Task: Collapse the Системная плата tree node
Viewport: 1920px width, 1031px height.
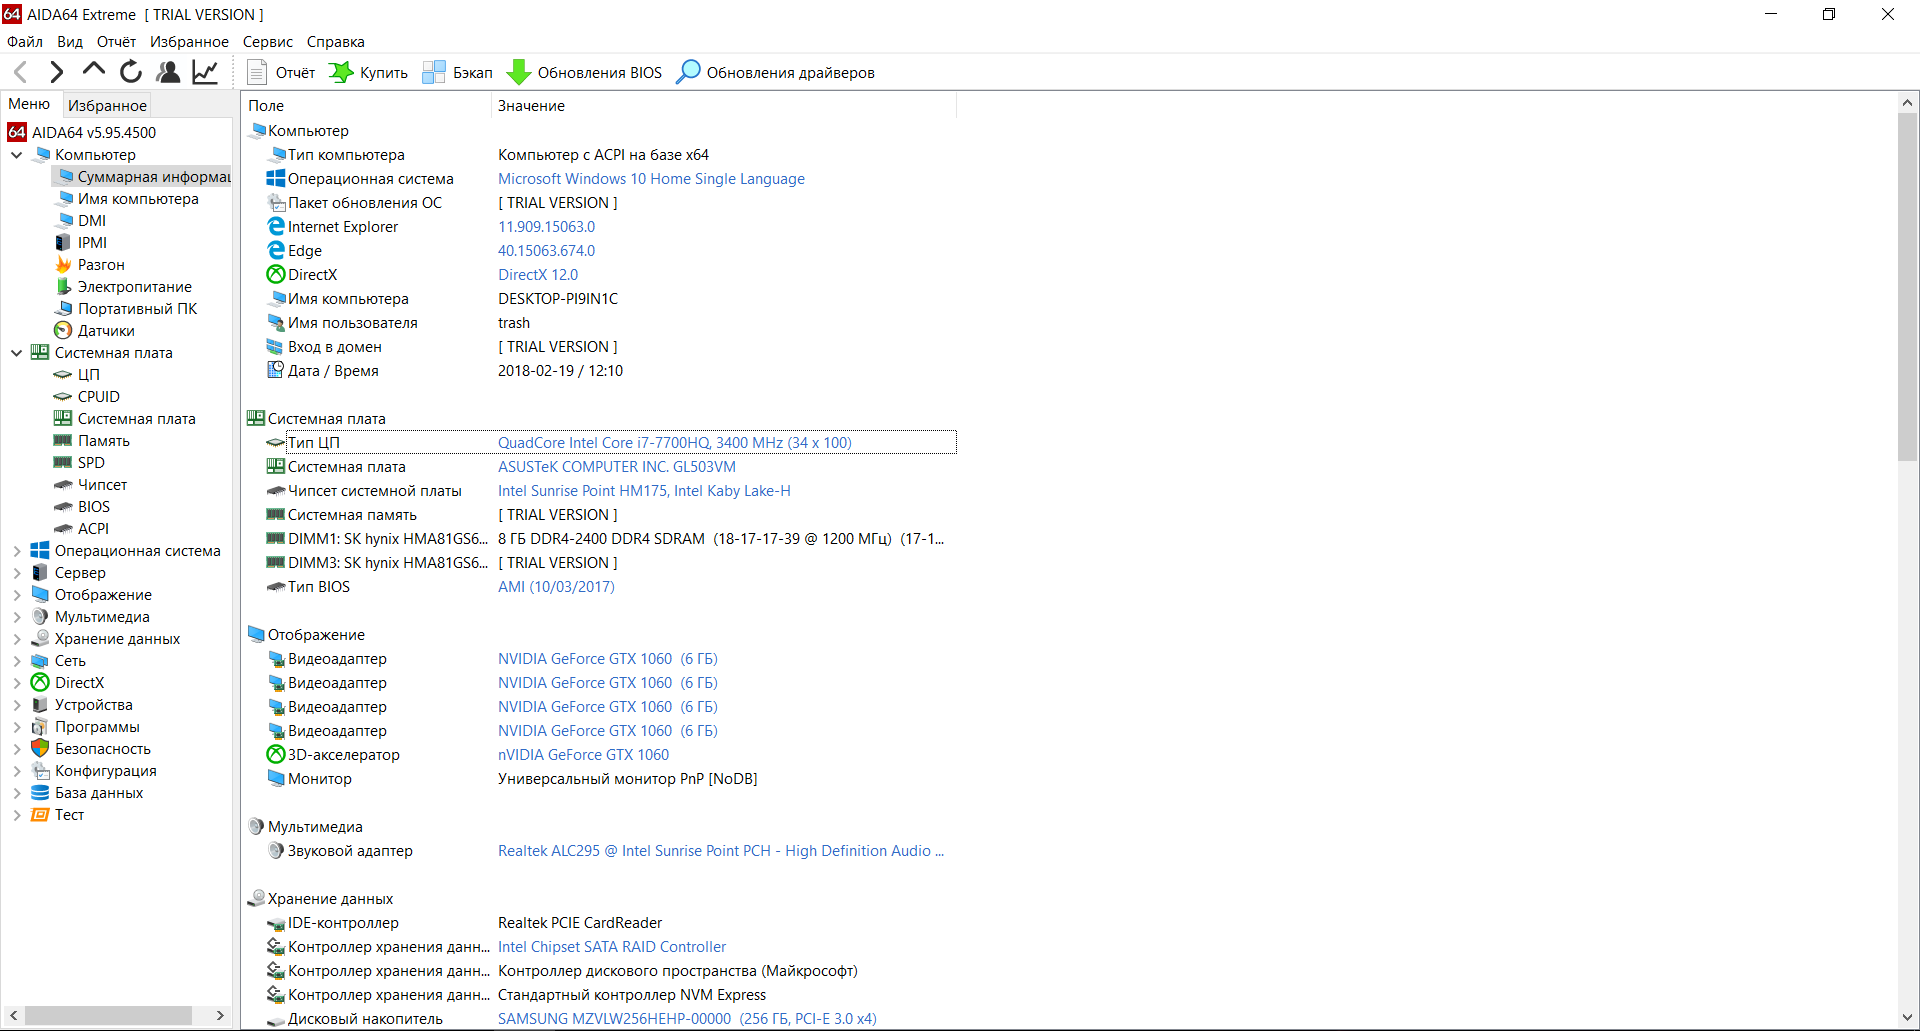Action: (16, 353)
